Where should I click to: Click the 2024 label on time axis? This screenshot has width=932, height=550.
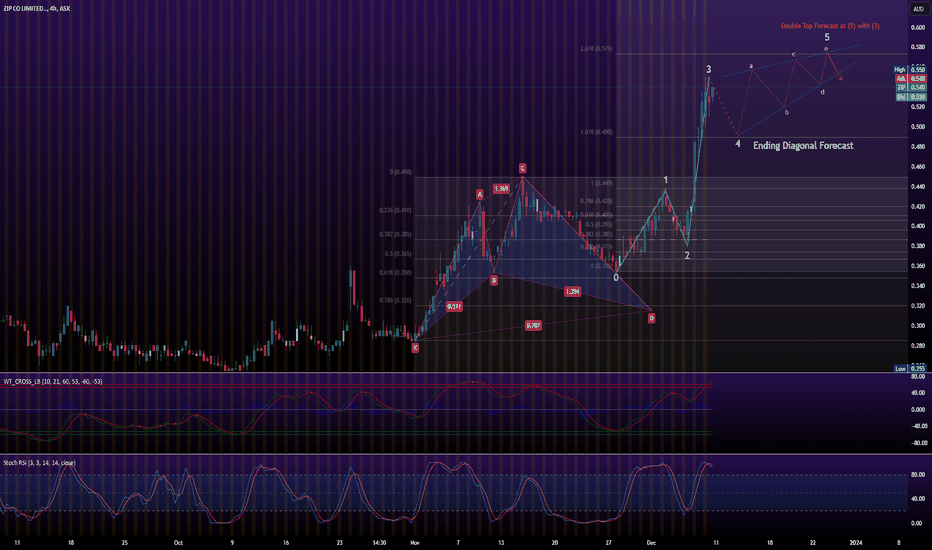pyautogui.click(x=856, y=542)
